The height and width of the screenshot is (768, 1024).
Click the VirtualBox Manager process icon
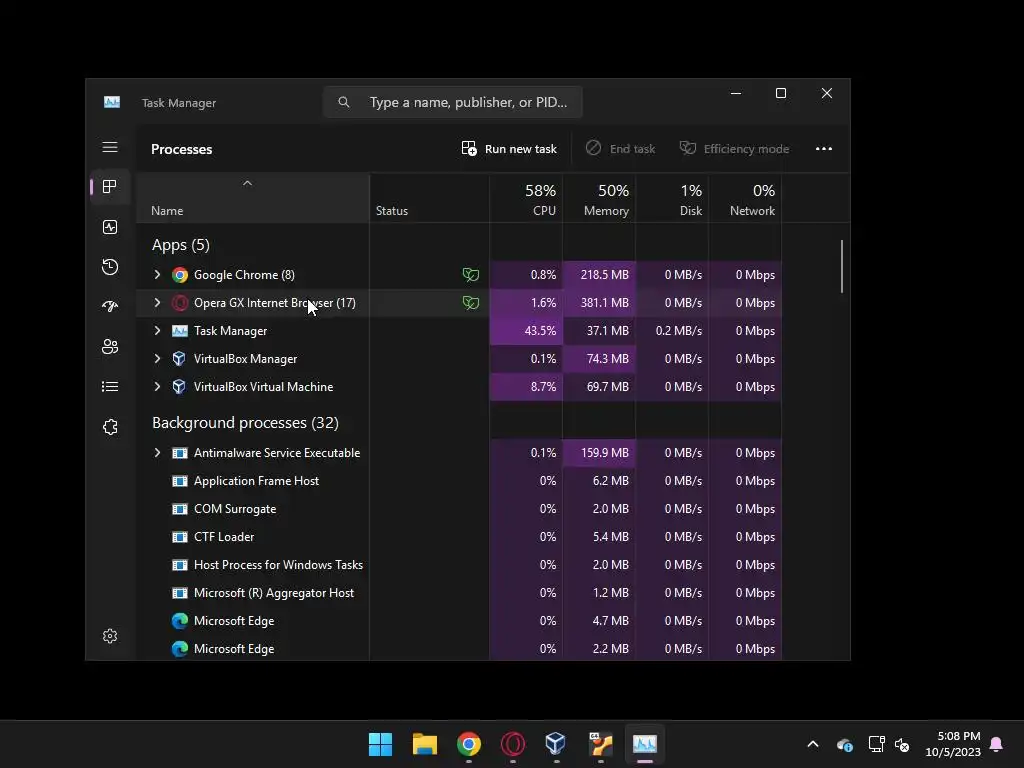pos(179,359)
